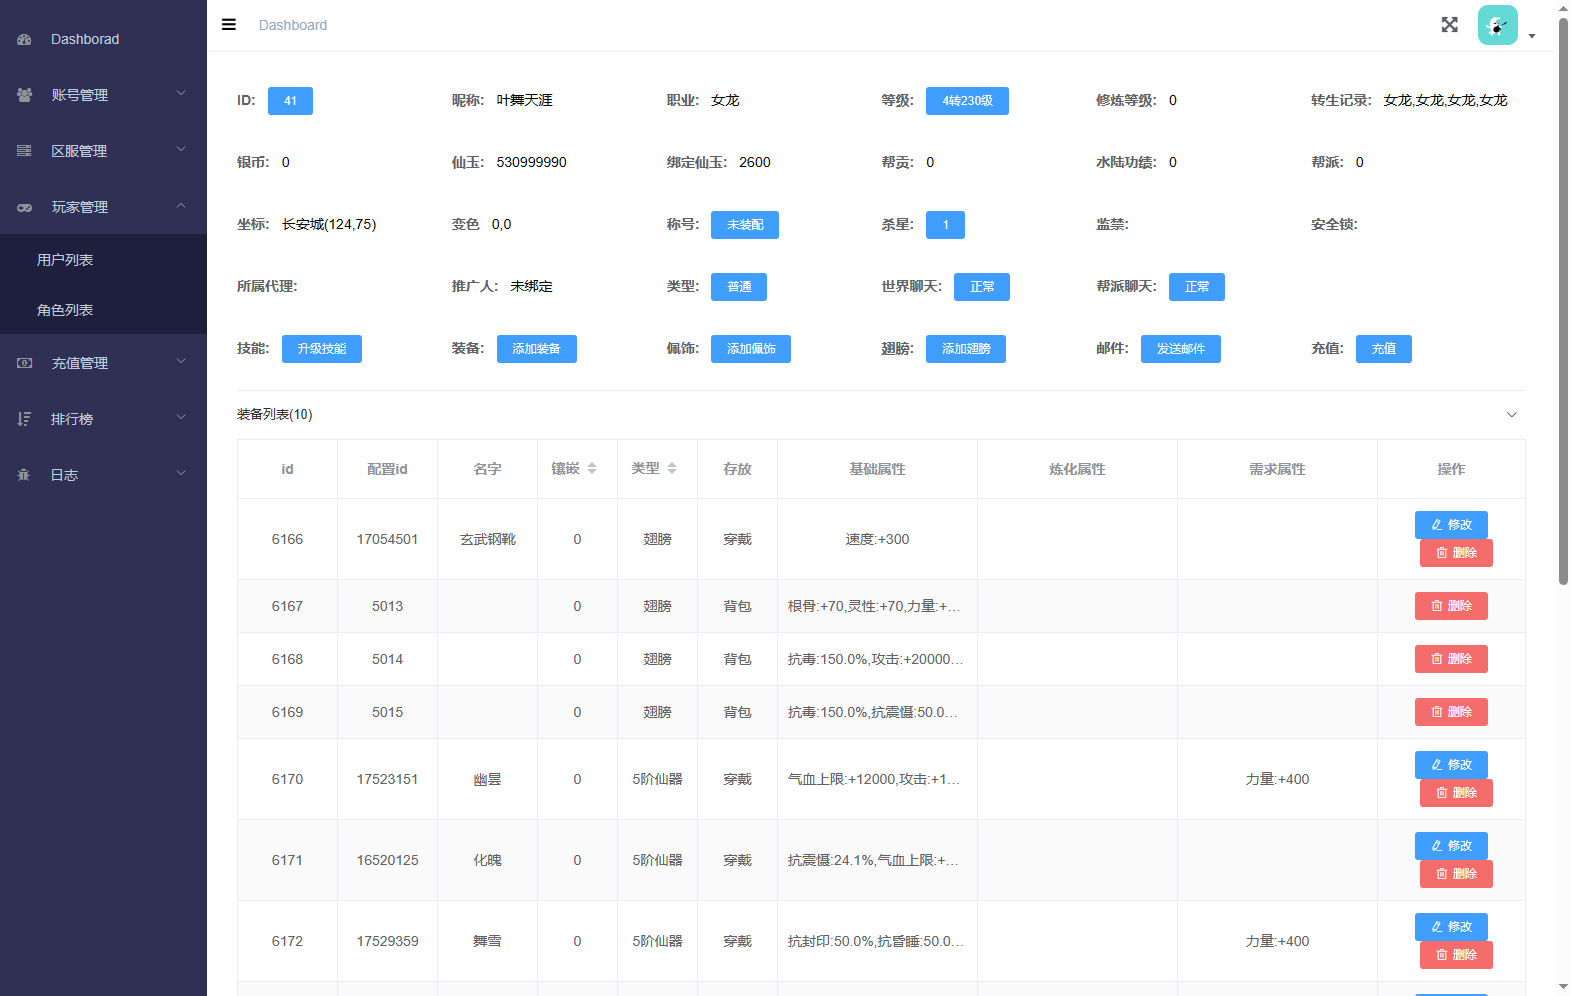Click the 基础属性 column header

coord(877,469)
